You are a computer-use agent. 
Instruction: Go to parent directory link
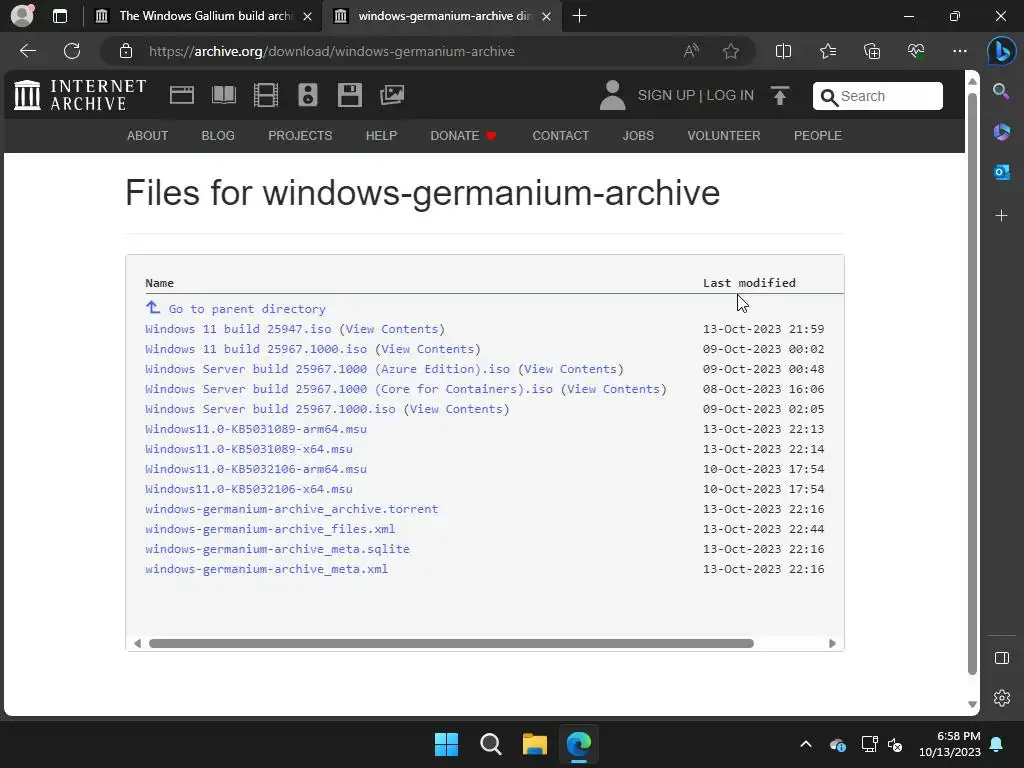pyautogui.click(x=247, y=309)
